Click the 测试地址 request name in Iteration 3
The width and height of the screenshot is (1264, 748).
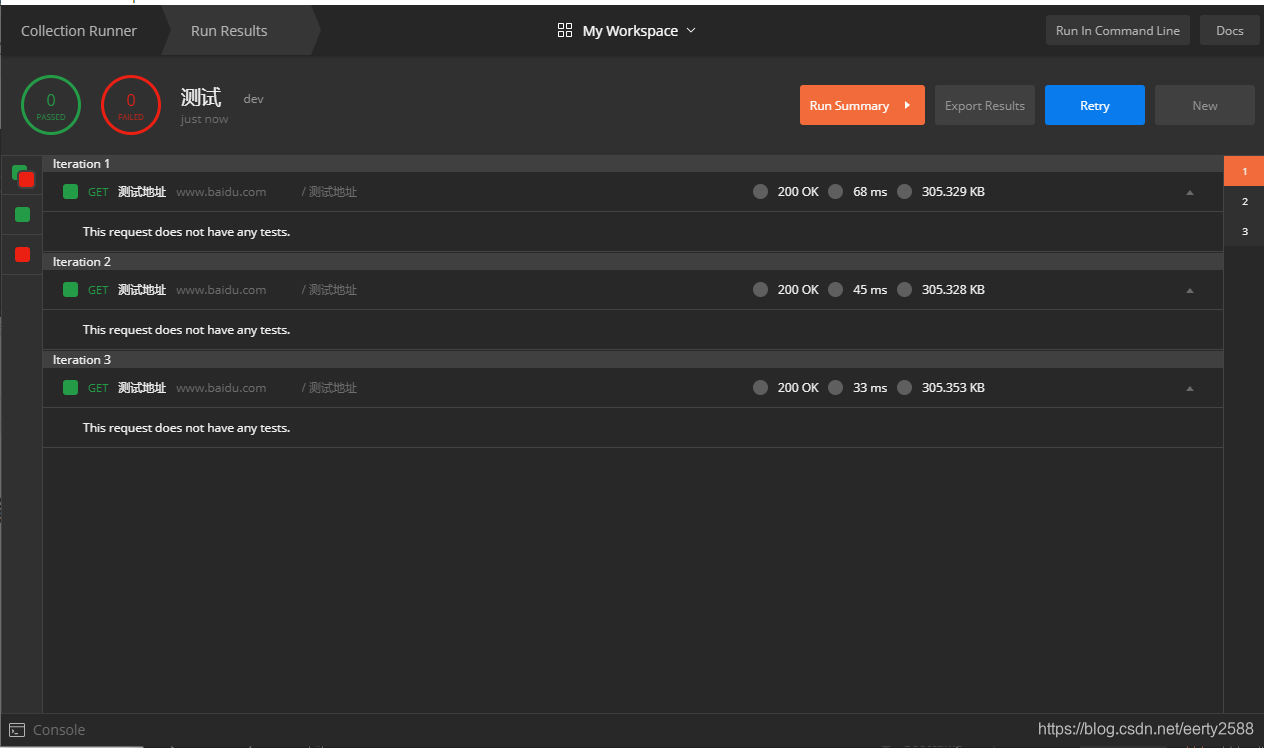(142, 388)
